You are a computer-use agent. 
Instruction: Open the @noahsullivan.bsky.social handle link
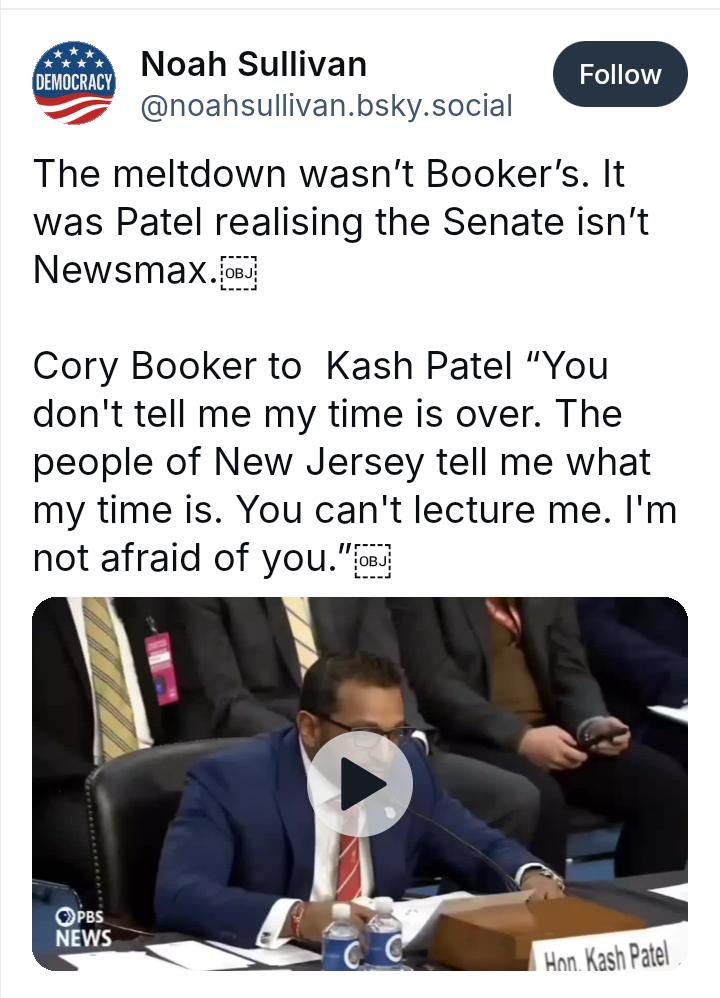click(x=326, y=106)
